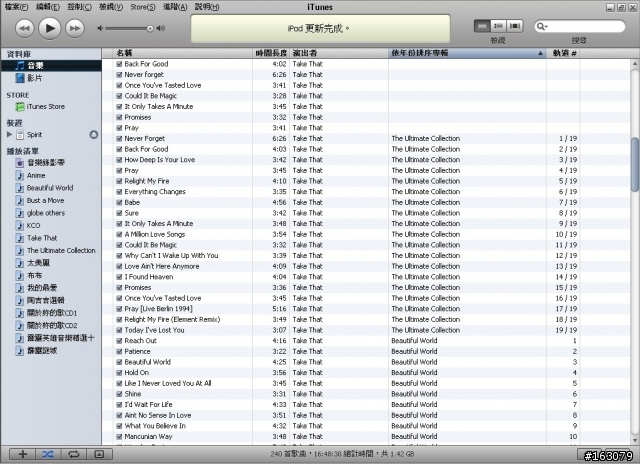Uncheck the Shine song checkbox
This screenshot has width=640, height=464.
coord(119,394)
